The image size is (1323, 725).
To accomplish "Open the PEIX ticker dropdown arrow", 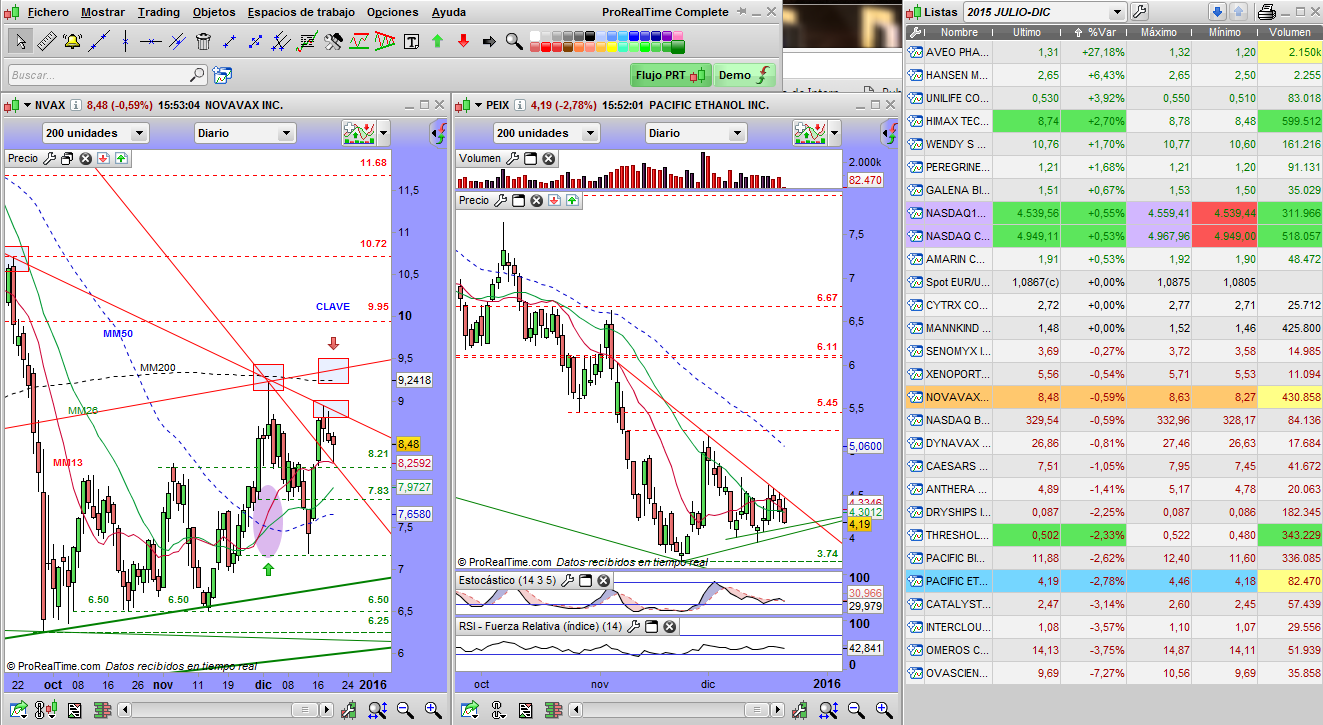I will 480,105.
